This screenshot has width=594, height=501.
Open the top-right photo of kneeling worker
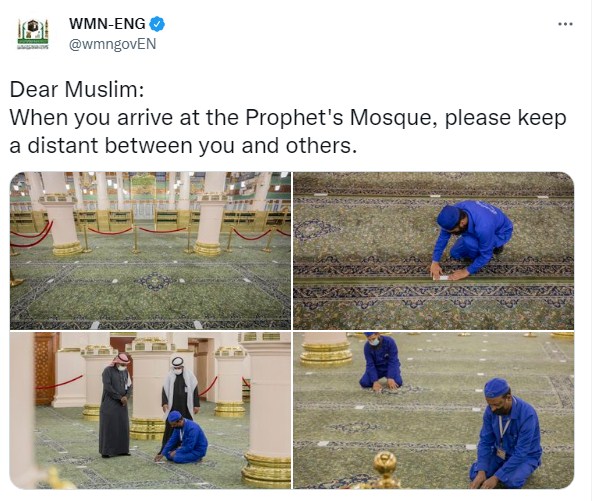click(434, 251)
